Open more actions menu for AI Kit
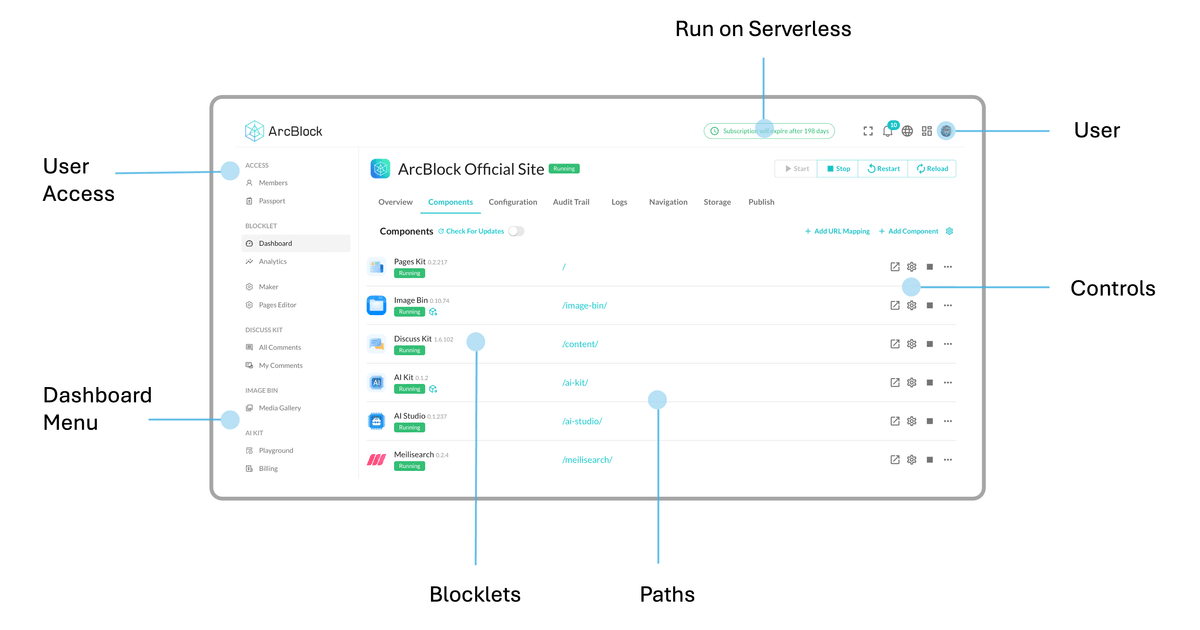The image size is (1200, 630). (948, 382)
